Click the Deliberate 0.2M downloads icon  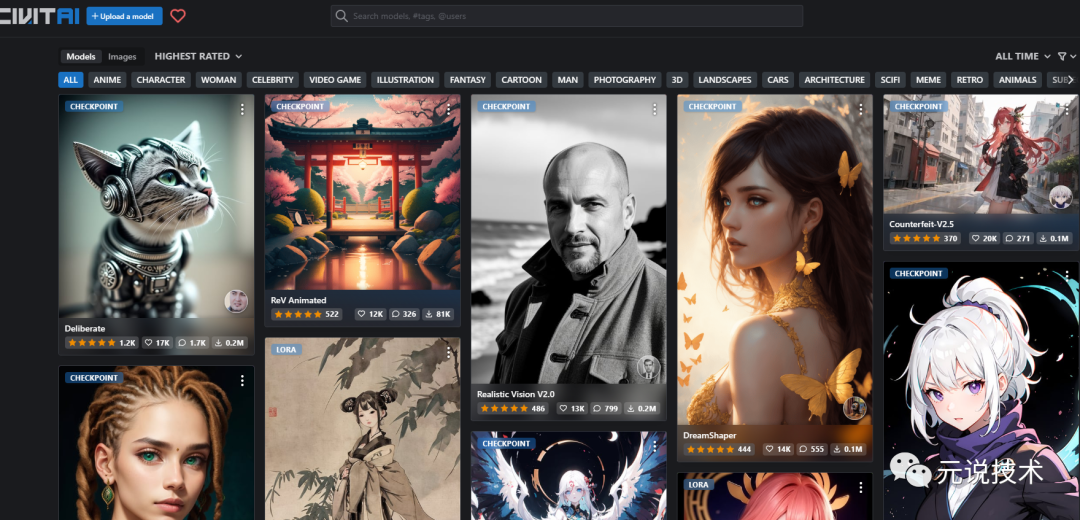[x=218, y=342]
